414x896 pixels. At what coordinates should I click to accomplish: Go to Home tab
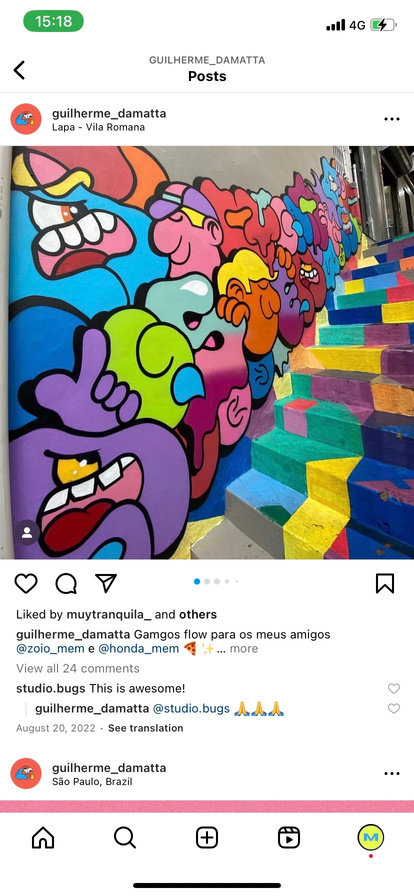(x=43, y=838)
